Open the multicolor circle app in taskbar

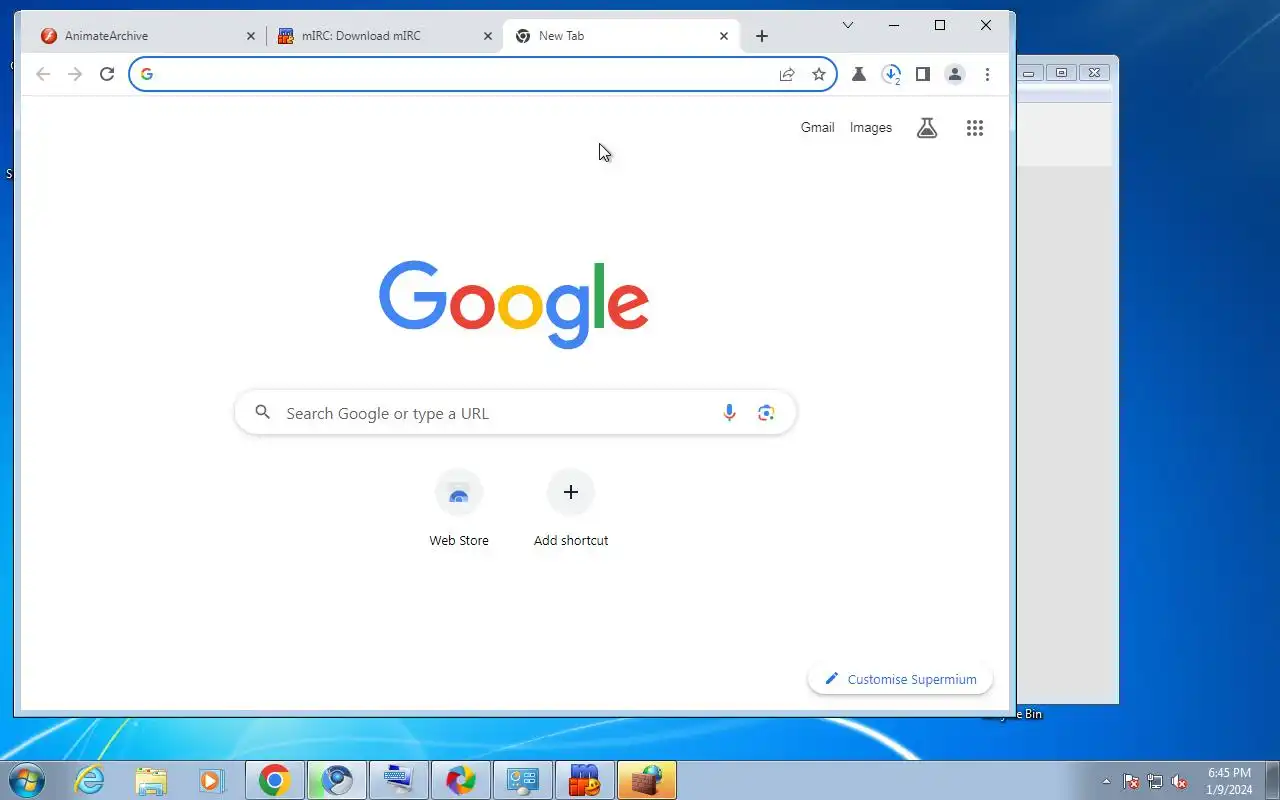(461, 780)
